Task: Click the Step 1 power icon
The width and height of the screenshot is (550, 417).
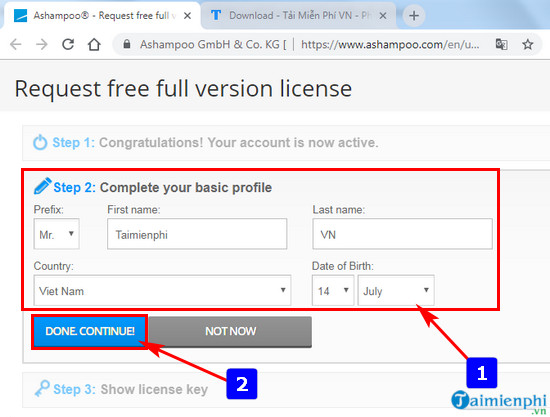Action: coord(40,142)
